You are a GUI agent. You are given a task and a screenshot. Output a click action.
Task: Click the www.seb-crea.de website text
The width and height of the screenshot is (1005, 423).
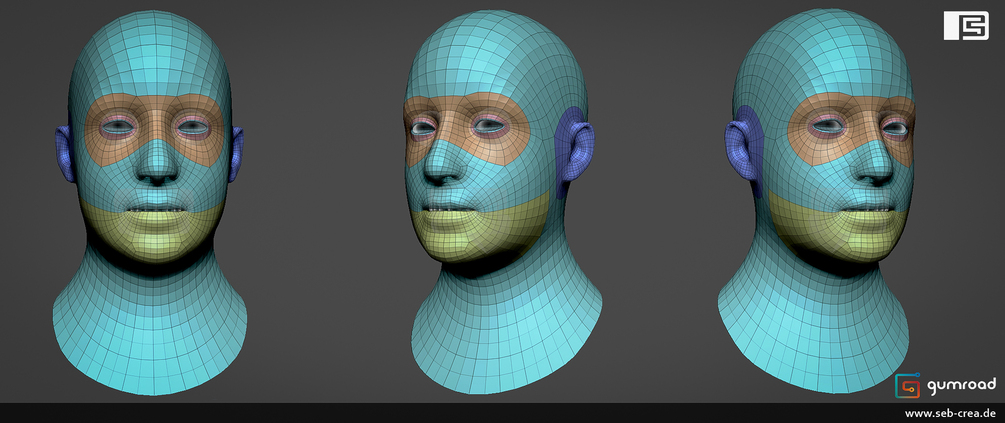click(x=951, y=414)
